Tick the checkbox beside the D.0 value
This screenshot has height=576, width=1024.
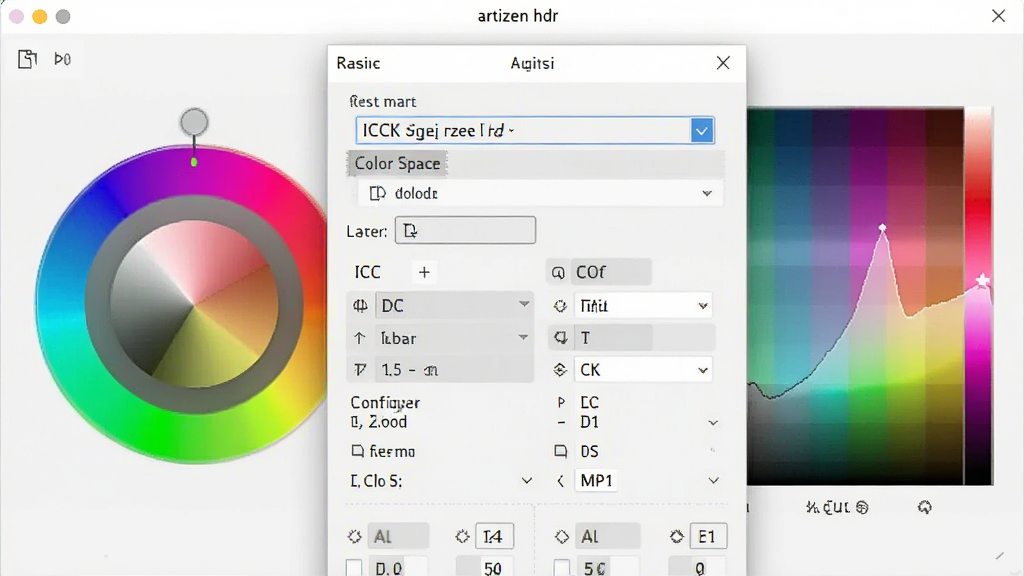(354, 568)
